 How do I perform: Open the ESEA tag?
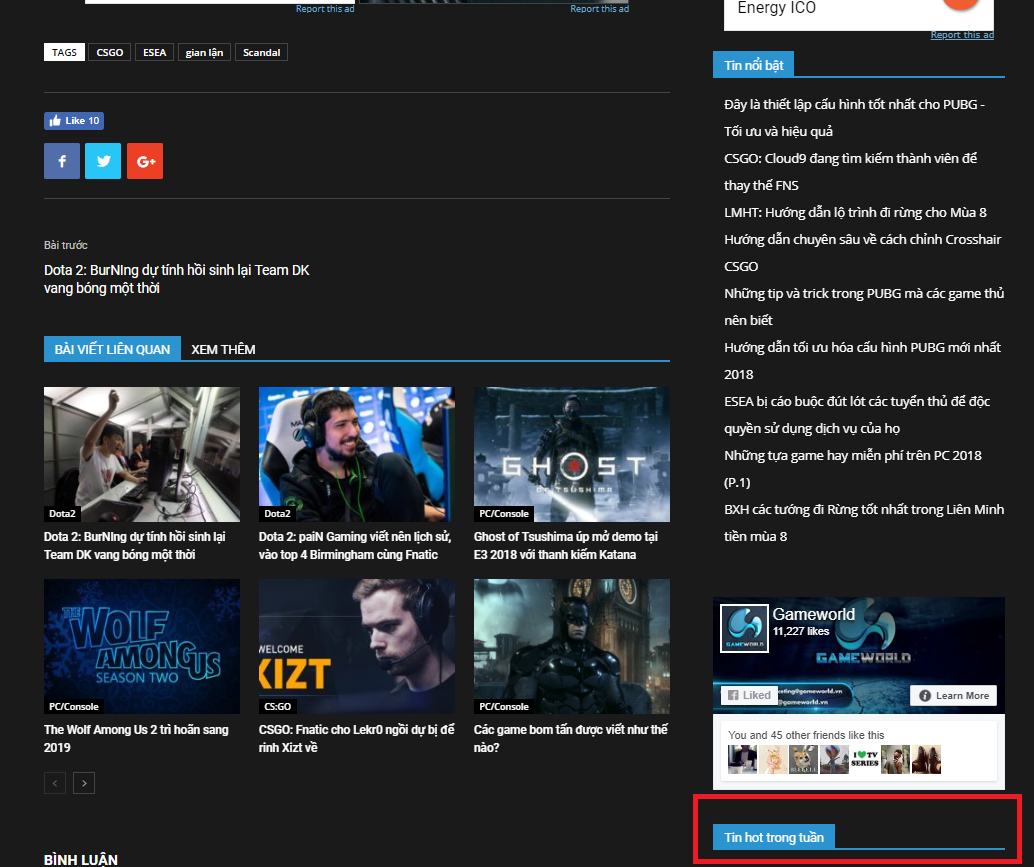click(154, 52)
